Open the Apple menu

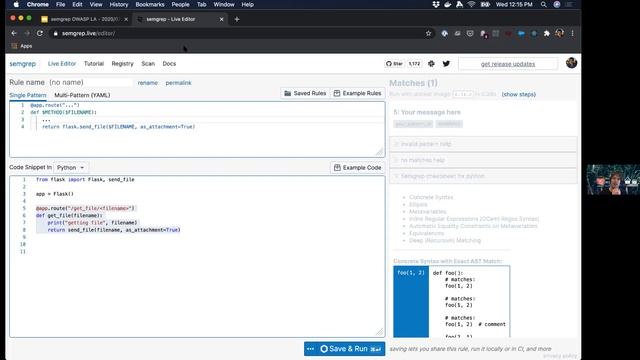[x=16, y=4]
